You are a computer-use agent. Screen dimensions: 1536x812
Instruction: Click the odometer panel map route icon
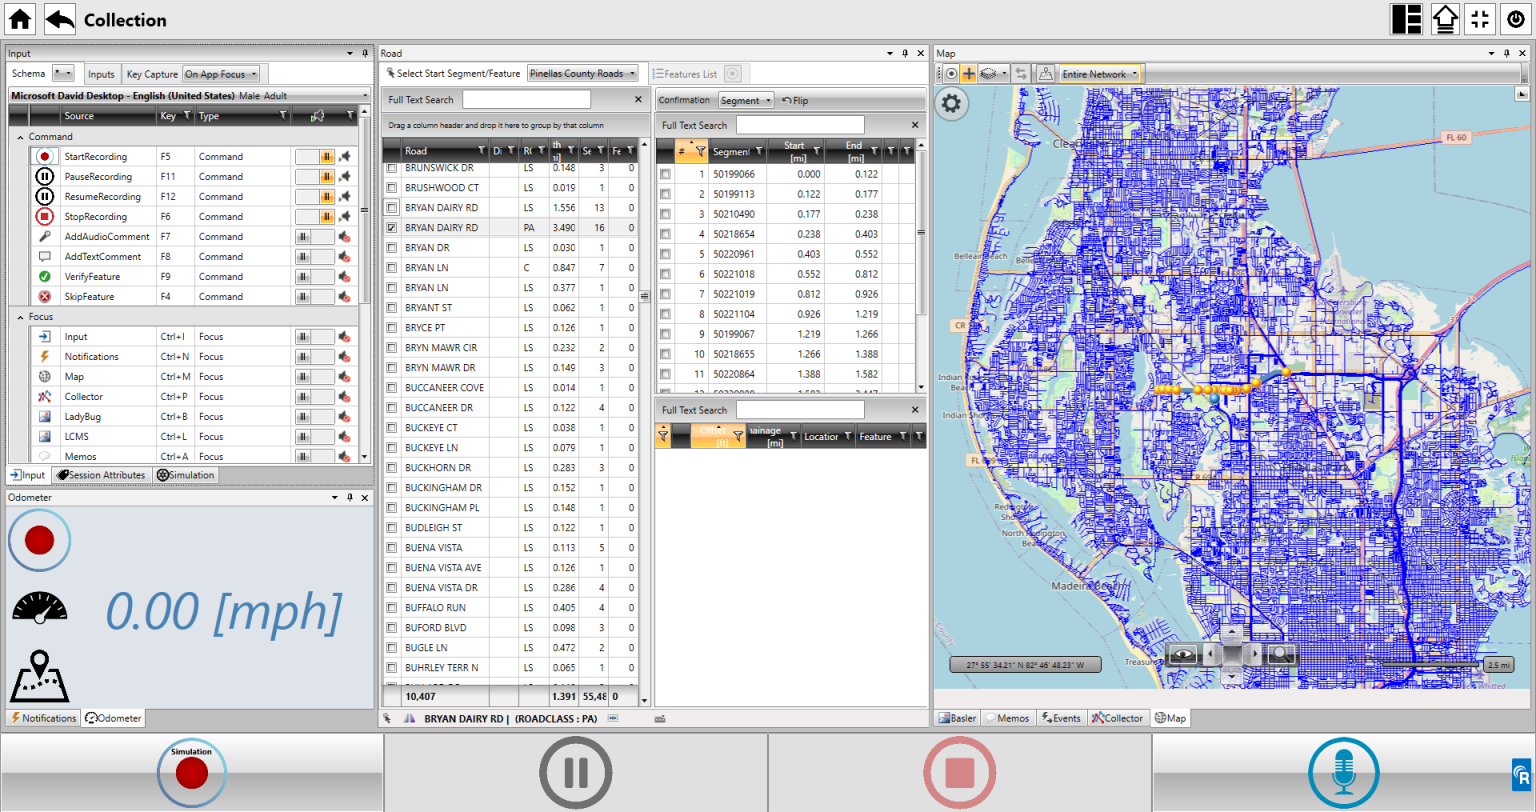coord(39,676)
